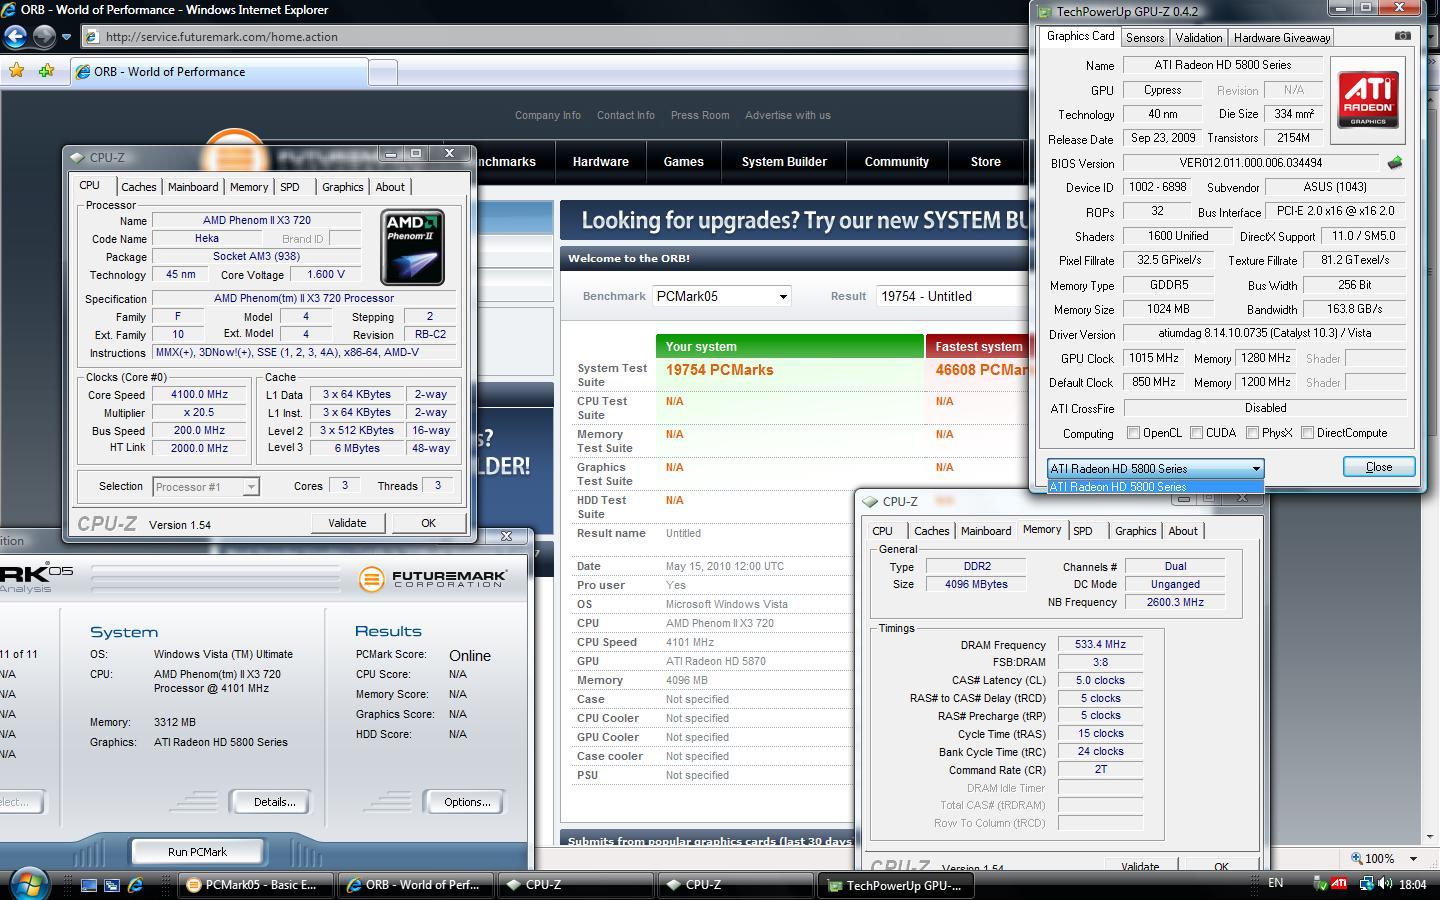This screenshot has height=900, width=1440.
Task: Click the 18:04 taskbar clock
Action: click(1412, 885)
